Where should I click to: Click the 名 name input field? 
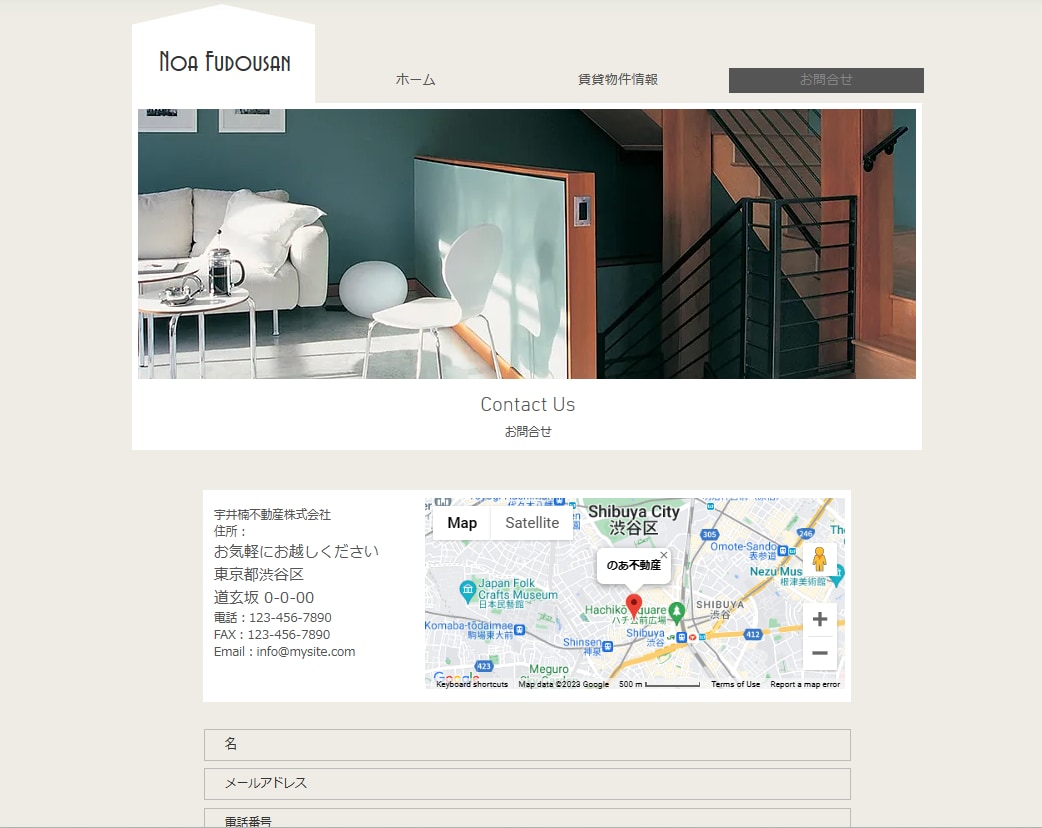[x=527, y=745]
